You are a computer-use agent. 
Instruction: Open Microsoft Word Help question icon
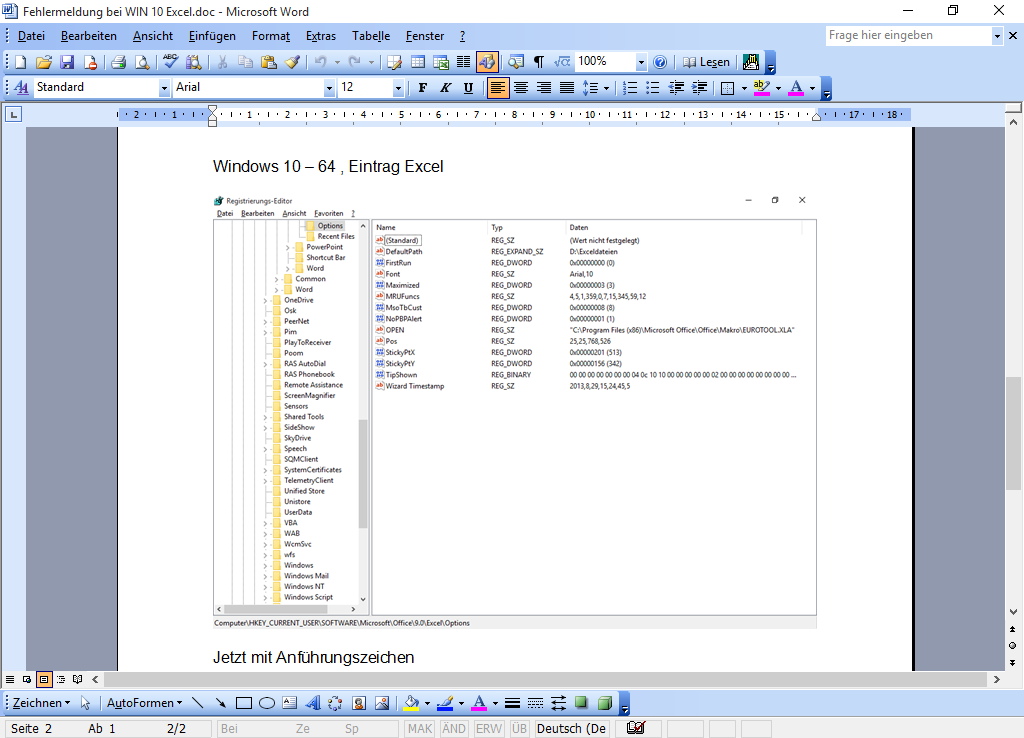tap(660, 62)
